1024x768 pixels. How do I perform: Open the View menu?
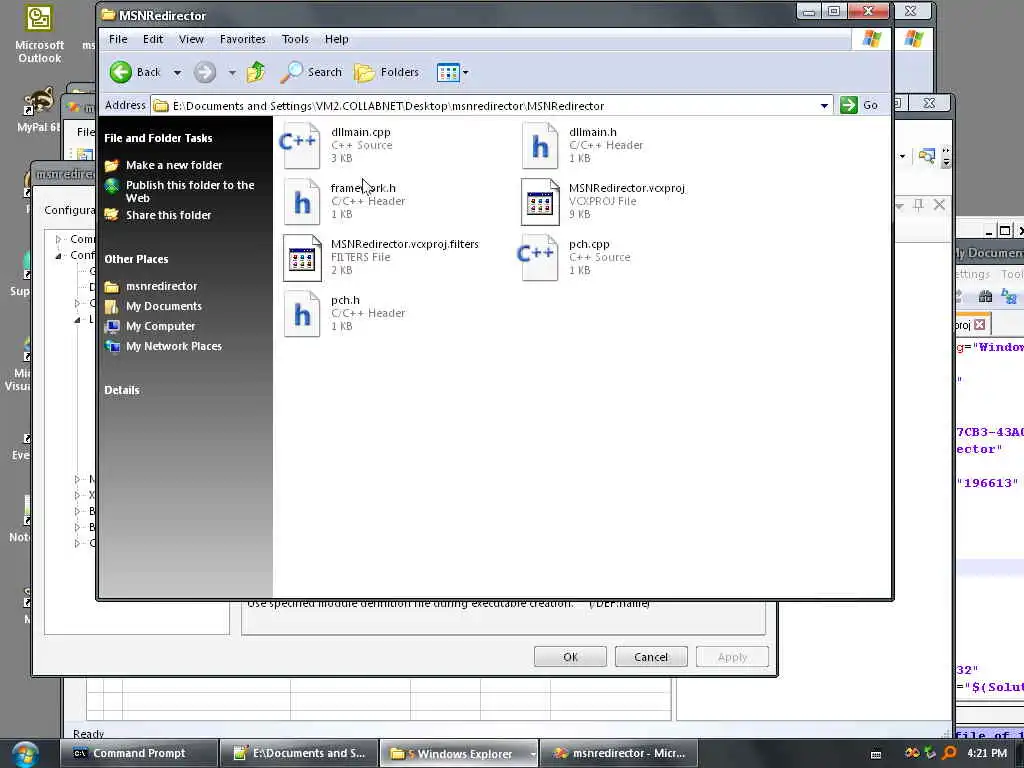coord(191,39)
